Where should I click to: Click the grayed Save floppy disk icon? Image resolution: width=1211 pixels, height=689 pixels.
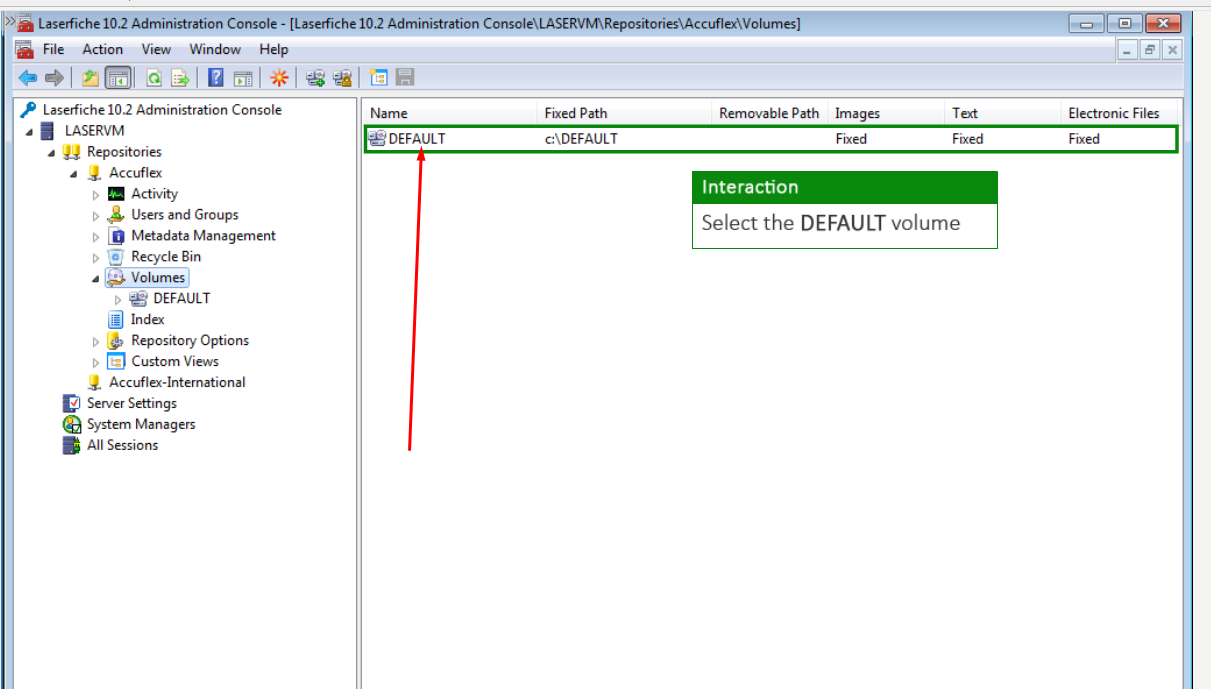(x=405, y=78)
